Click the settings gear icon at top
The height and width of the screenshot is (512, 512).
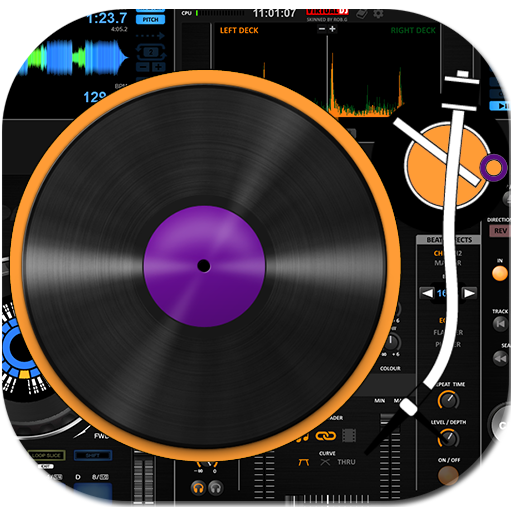(378, 14)
